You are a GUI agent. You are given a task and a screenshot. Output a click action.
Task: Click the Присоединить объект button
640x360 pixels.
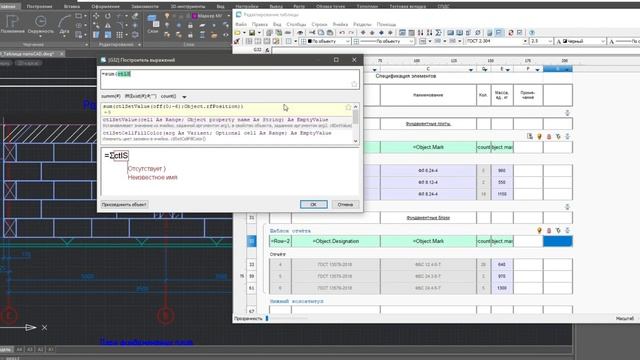(124, 204)
